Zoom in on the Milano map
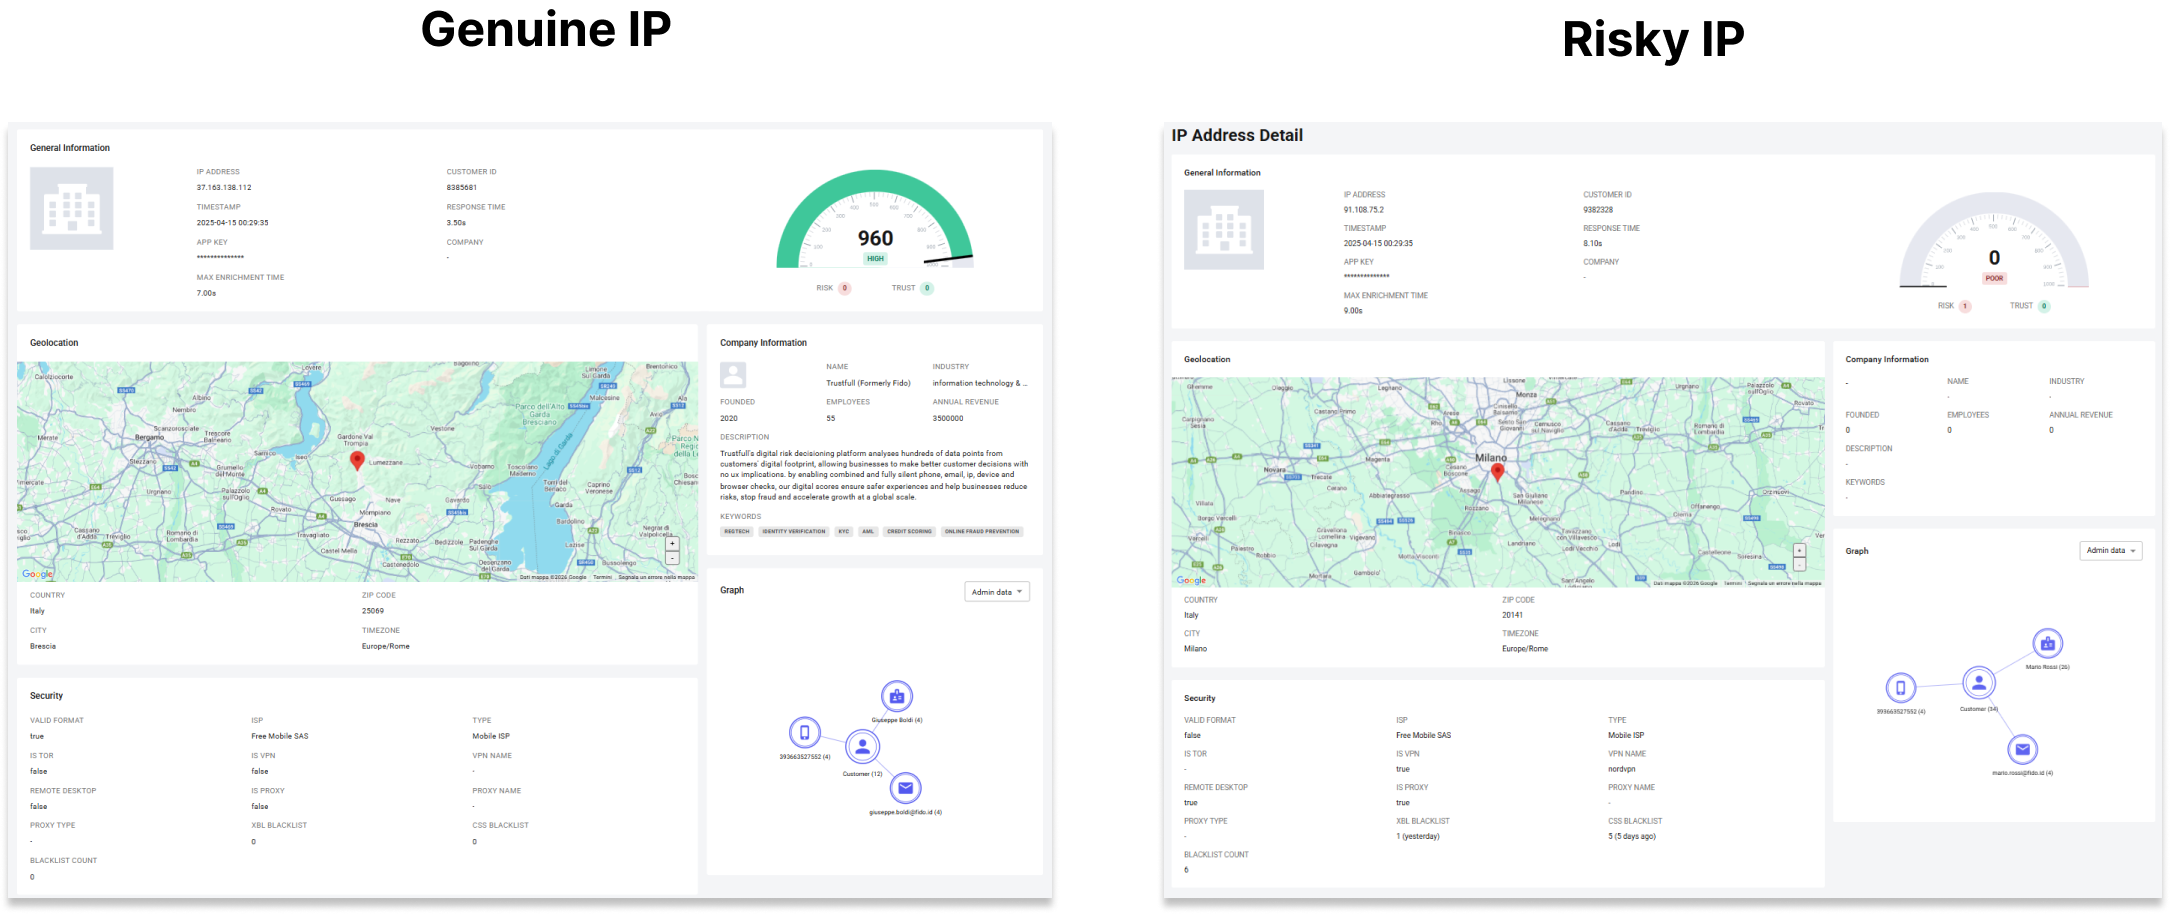The height and width of the screenshot is (914, 2170). coord(1799,550)
